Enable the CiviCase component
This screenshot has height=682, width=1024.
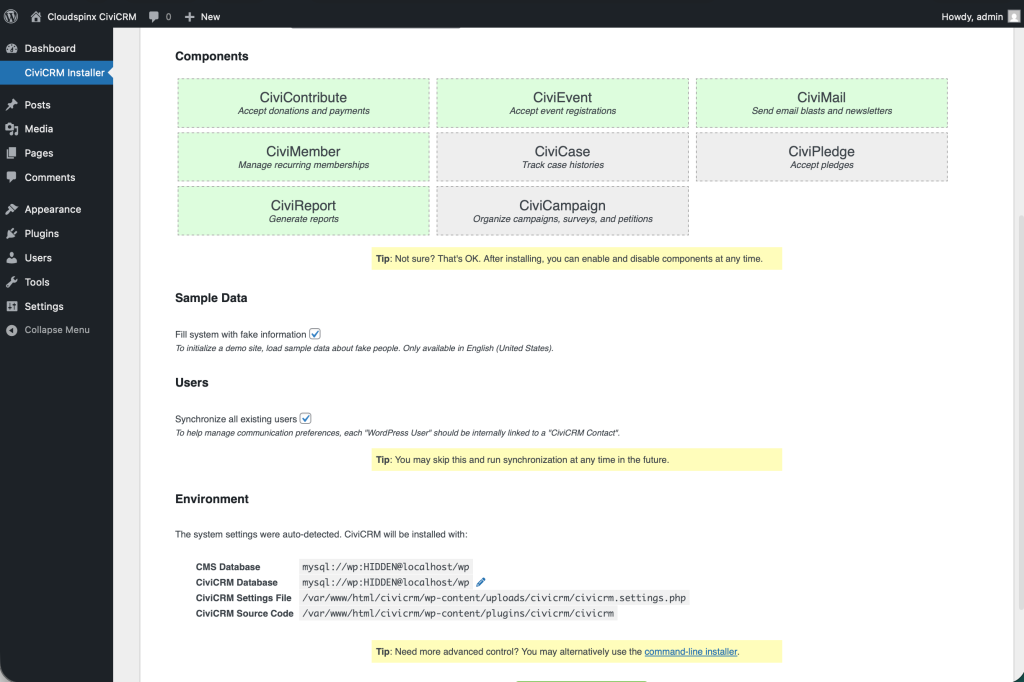click(562, 156)
